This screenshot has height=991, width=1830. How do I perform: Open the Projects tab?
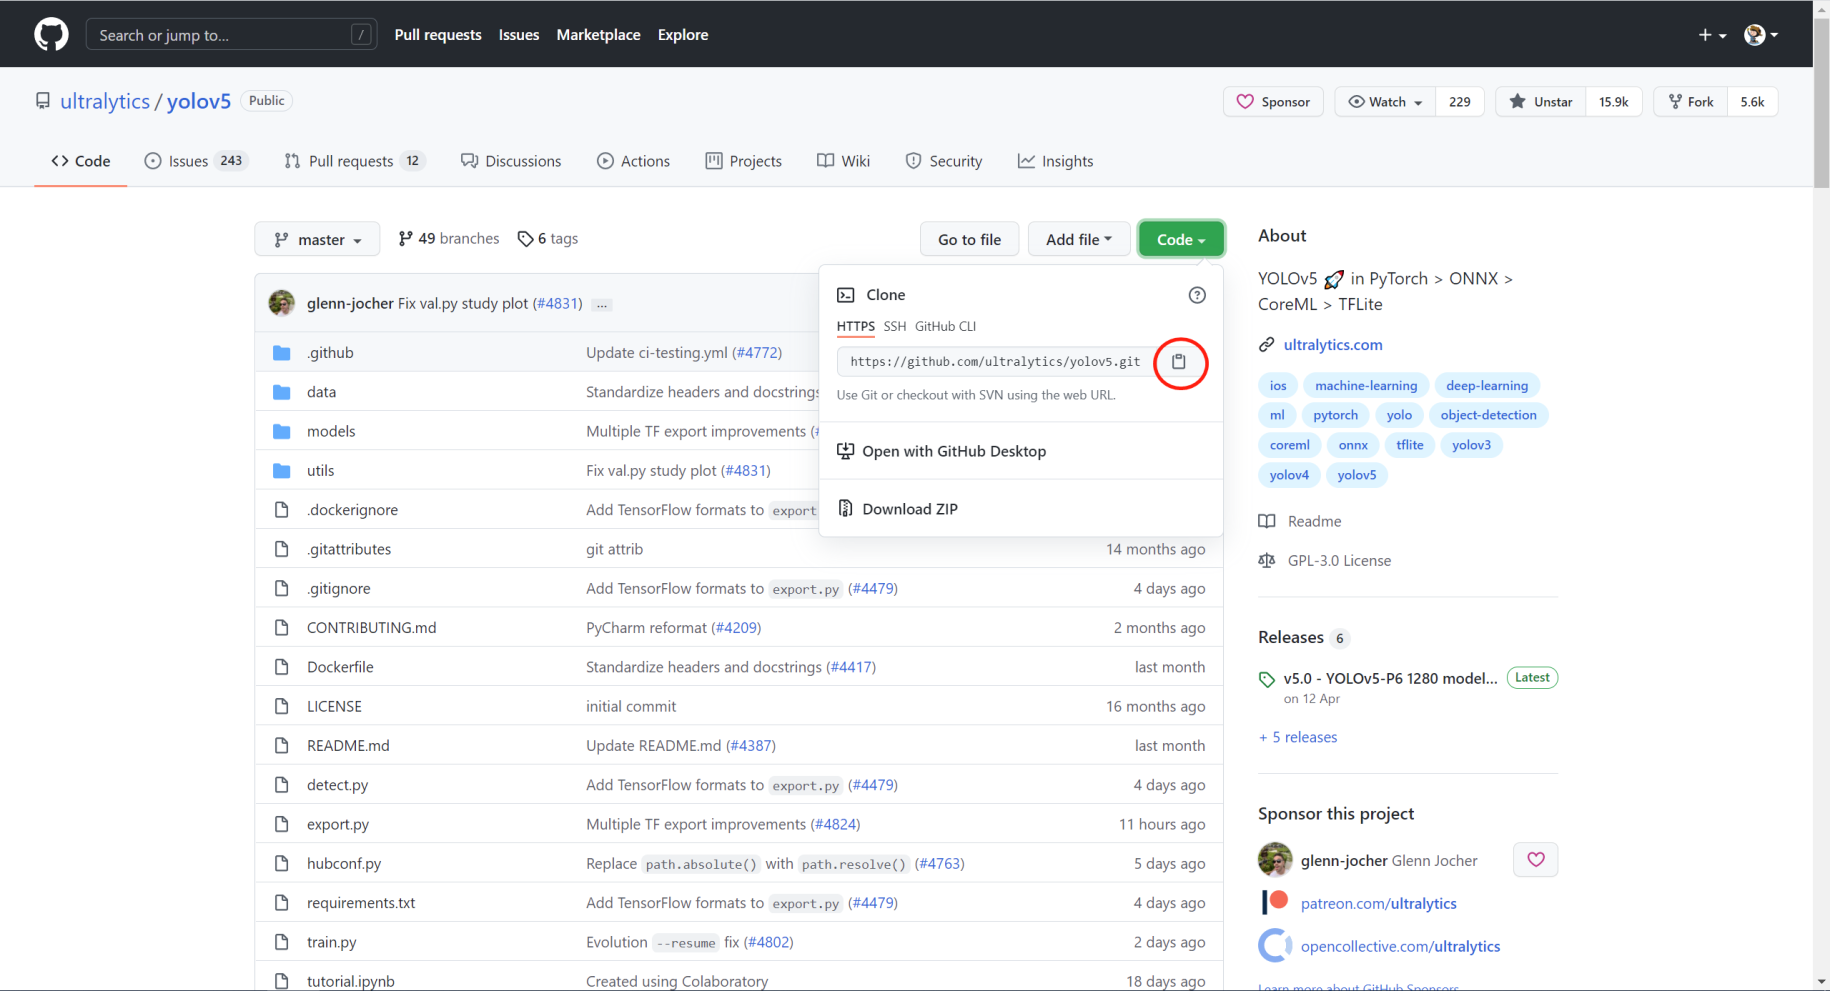[743, 161]
